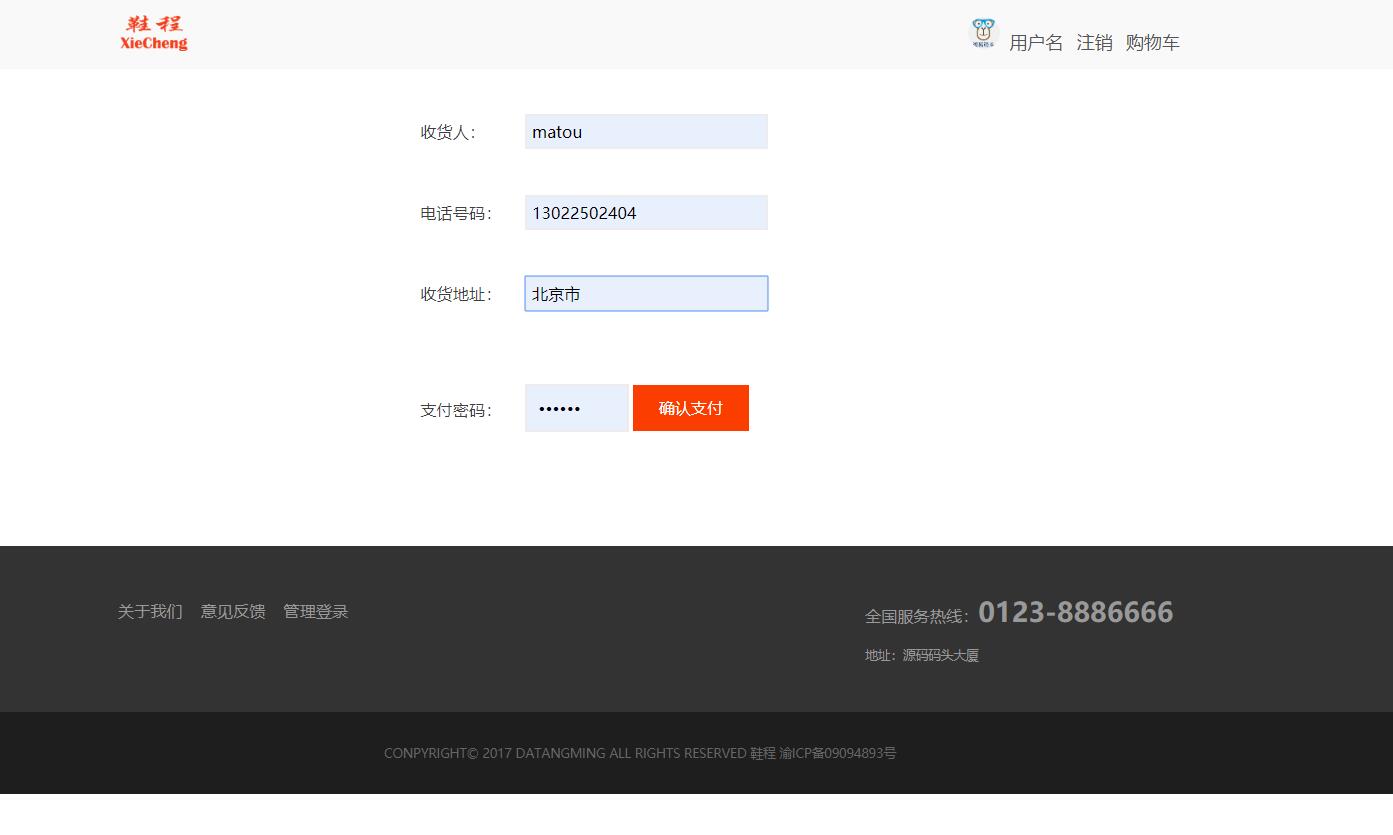1393x835 pixels.
Task: Focus the 支付密码 password field
Action: click(x=576, y=408)
